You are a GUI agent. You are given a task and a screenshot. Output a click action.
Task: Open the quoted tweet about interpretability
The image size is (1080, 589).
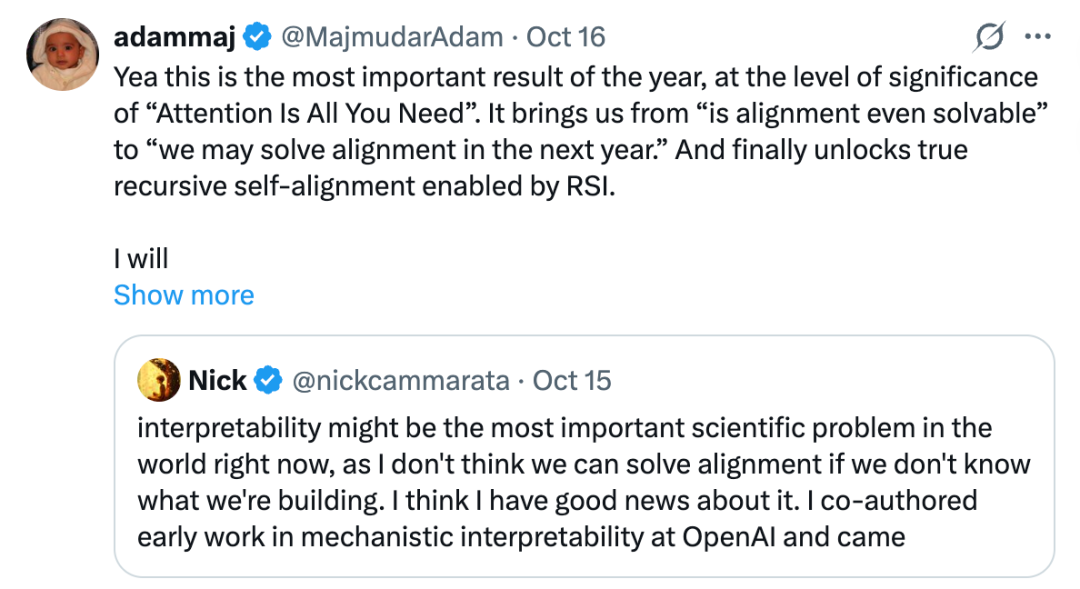point(584,456)
